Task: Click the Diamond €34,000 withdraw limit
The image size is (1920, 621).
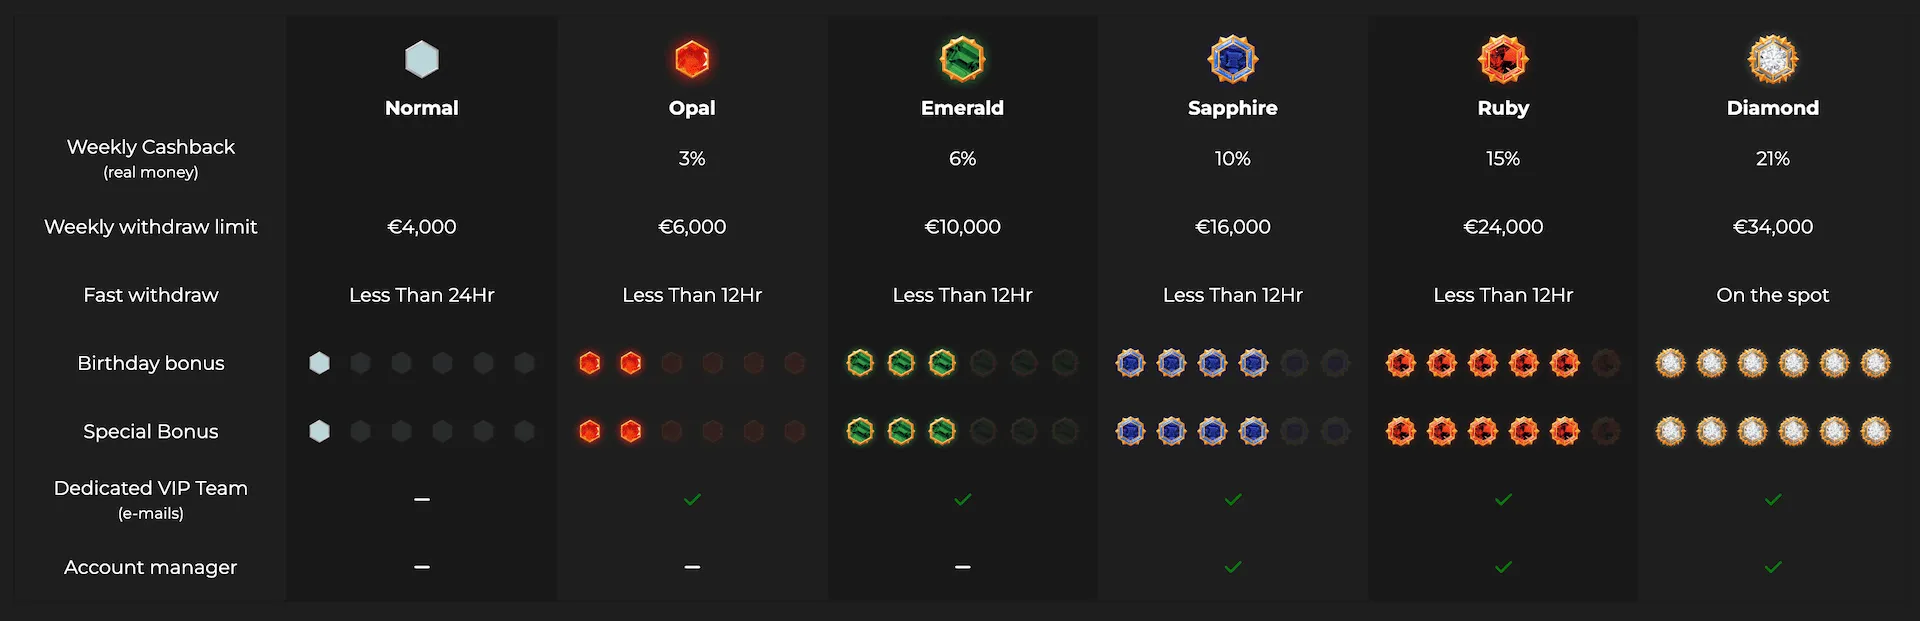Action: pos(1773,227)
